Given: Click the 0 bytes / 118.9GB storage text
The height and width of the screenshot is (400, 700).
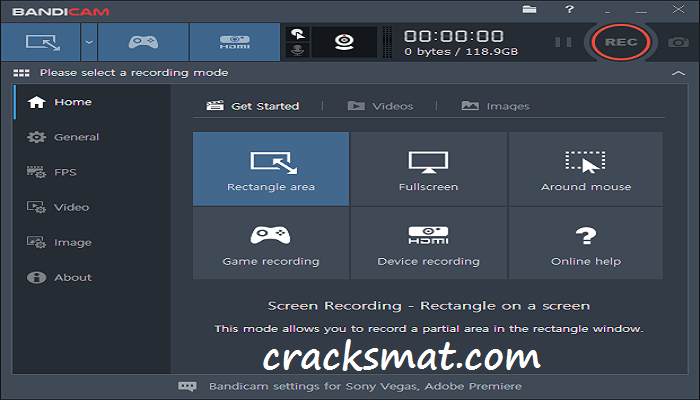Looking at the screenshot, I should 461,52.
